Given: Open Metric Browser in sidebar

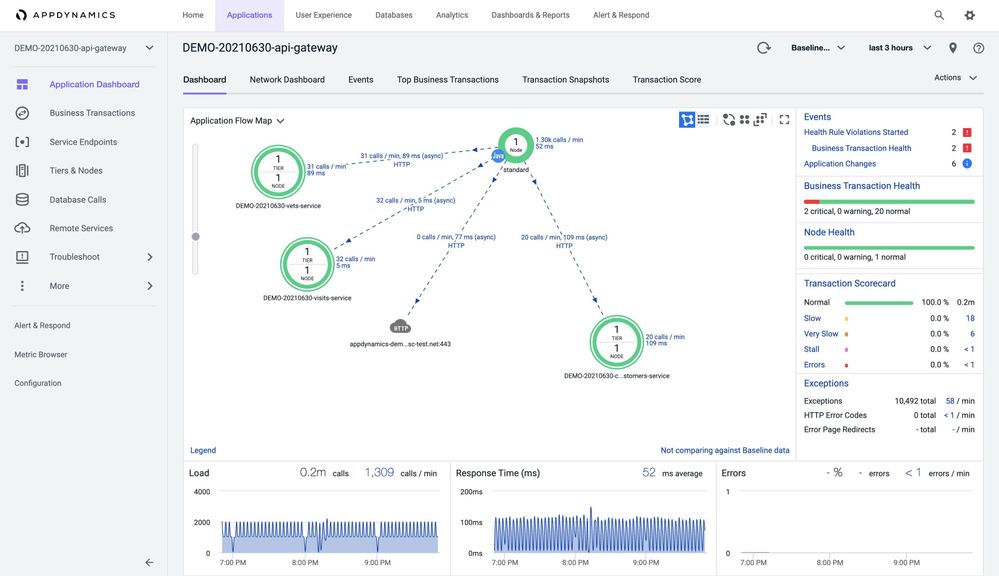Looking at the screenshot, I should 41,355.
